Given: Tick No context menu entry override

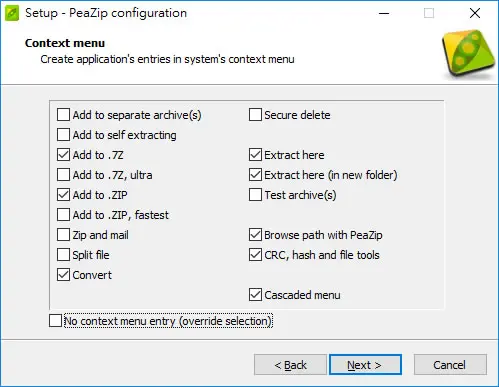Looking at the screenshot, I should pyautogui.click(x=55, y=321).
